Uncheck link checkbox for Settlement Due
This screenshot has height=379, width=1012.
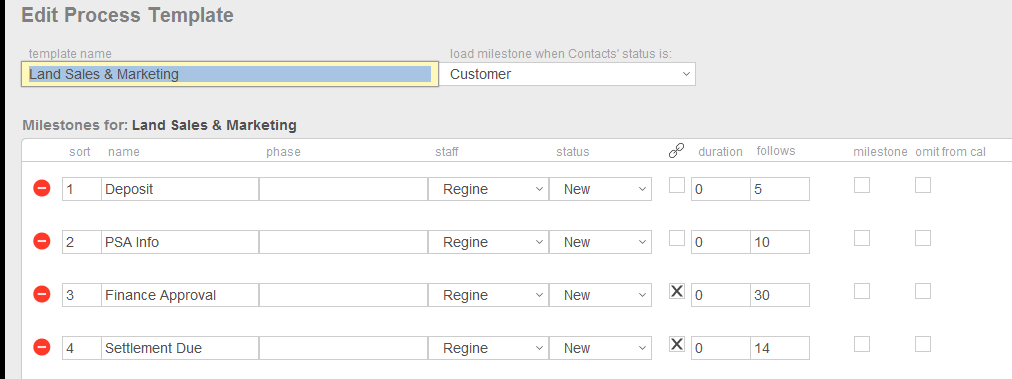676,344
